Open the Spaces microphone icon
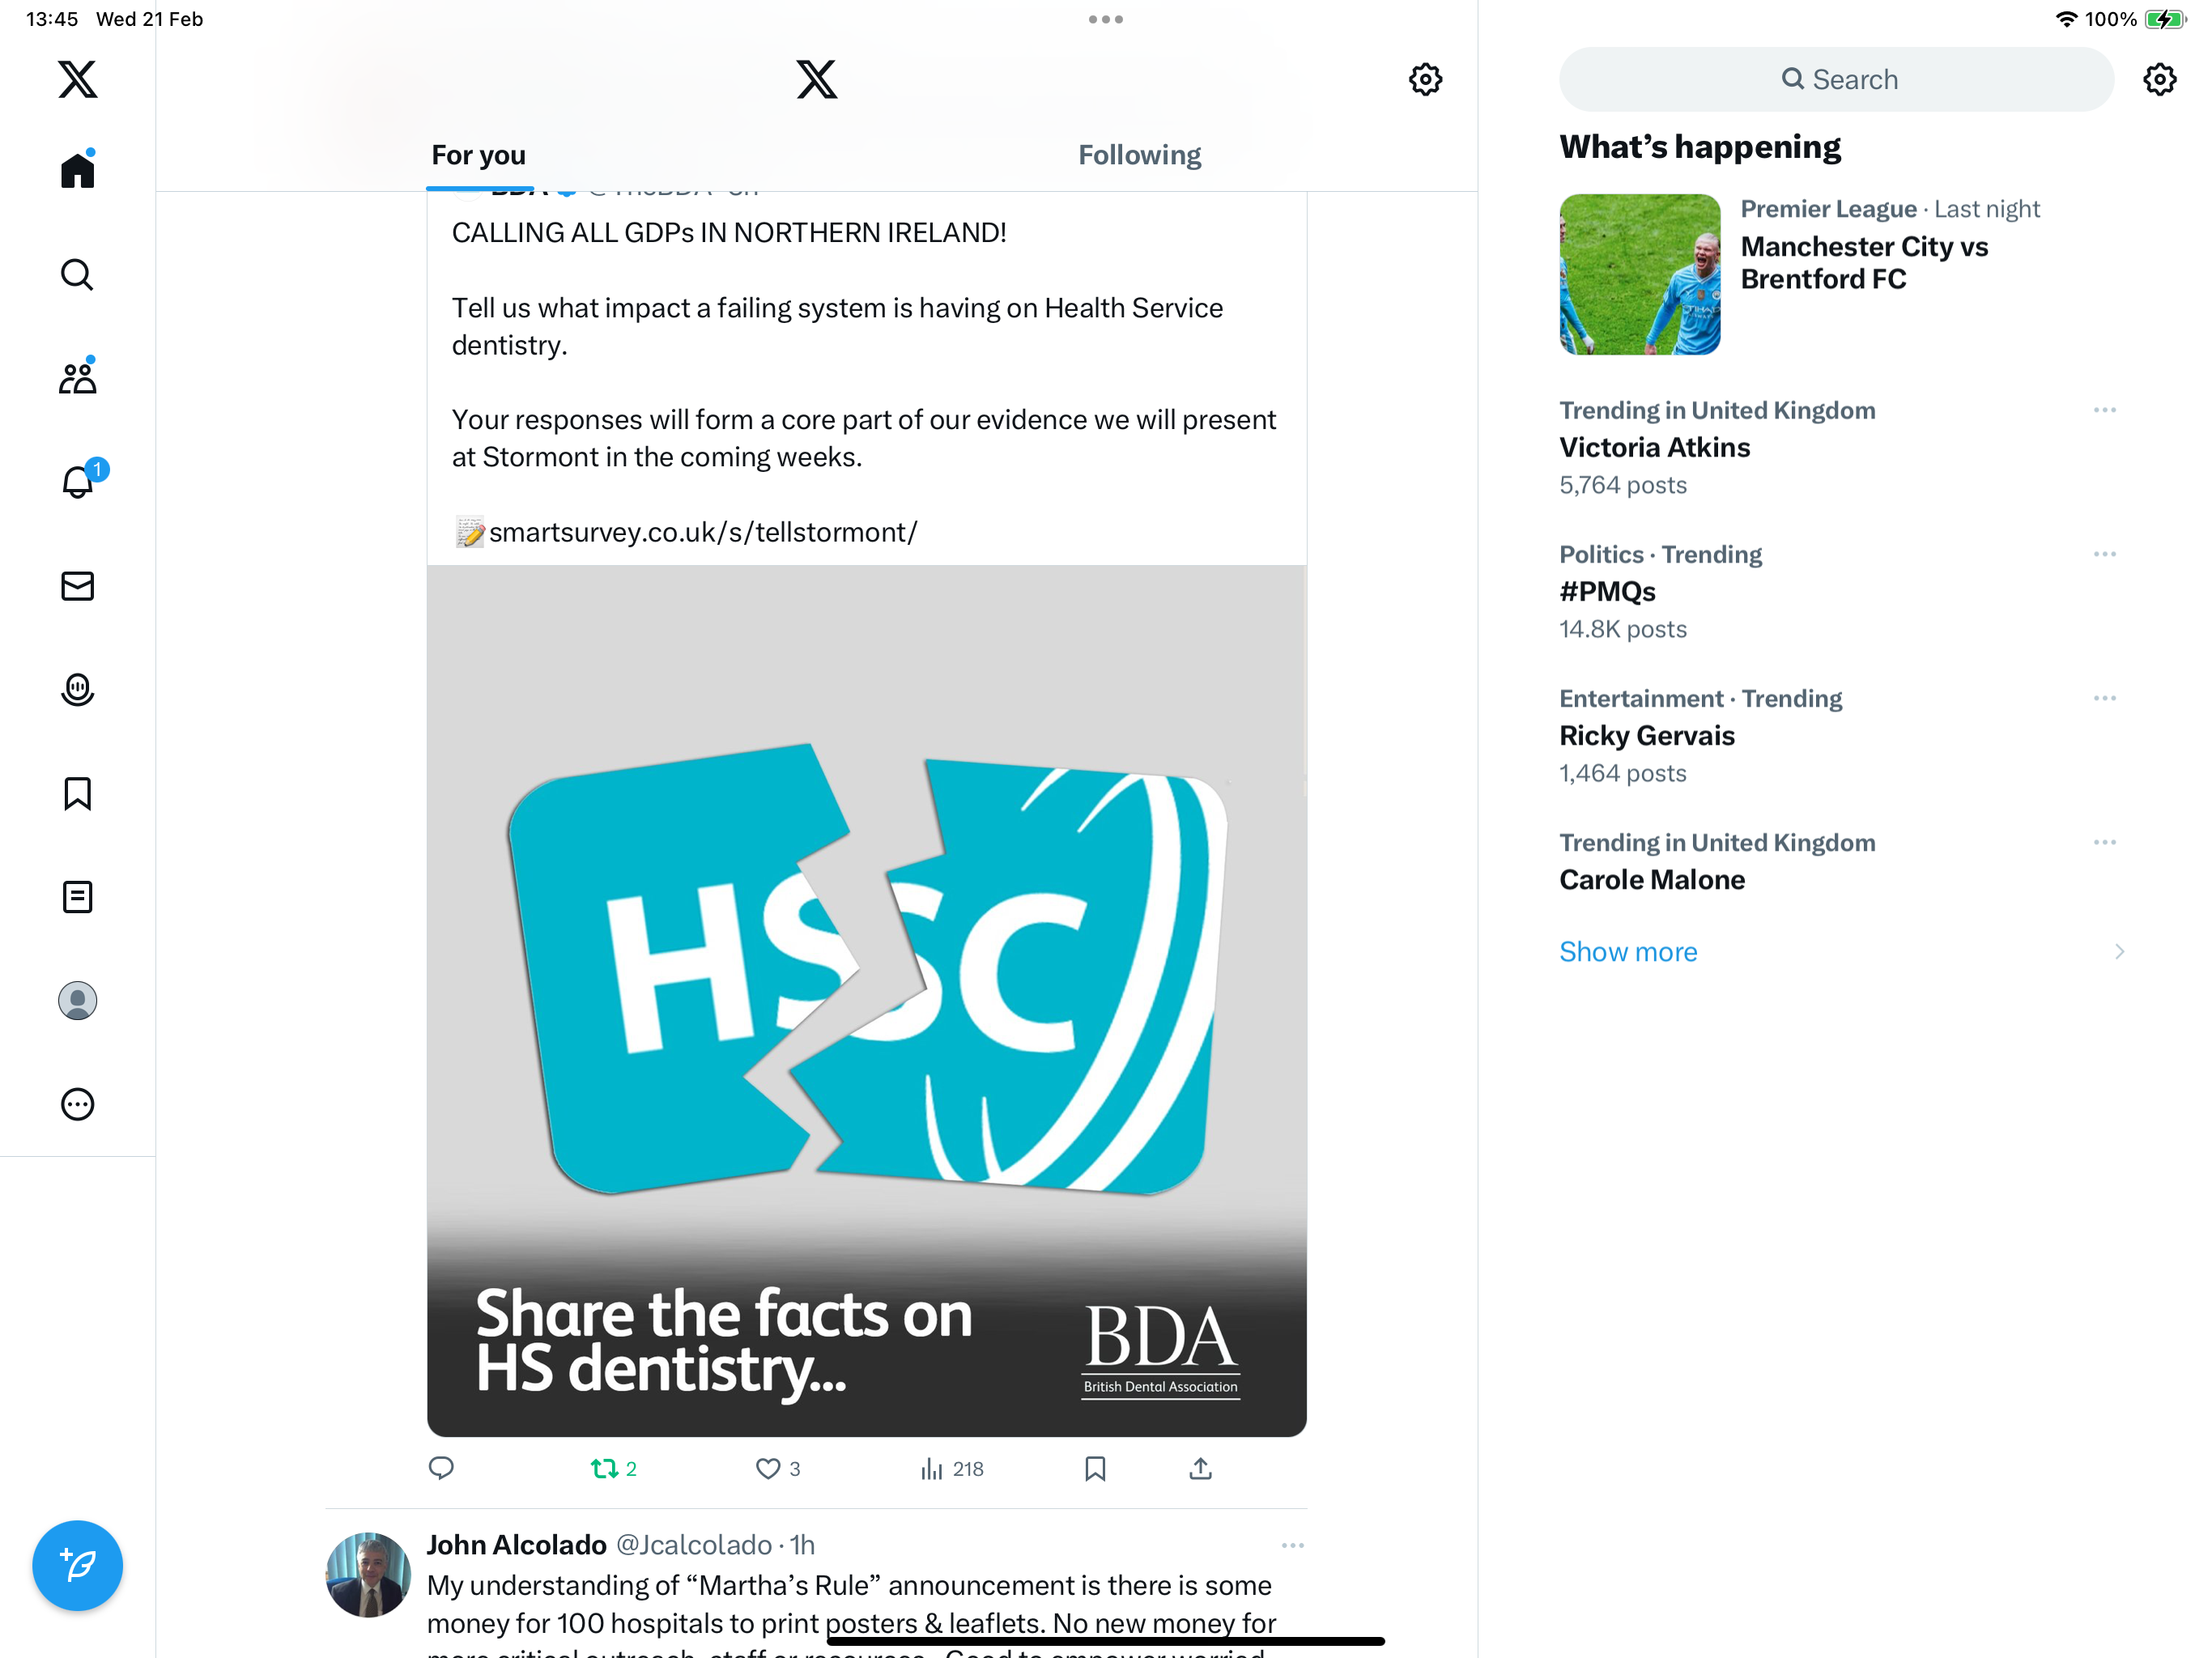 (77, 689)
